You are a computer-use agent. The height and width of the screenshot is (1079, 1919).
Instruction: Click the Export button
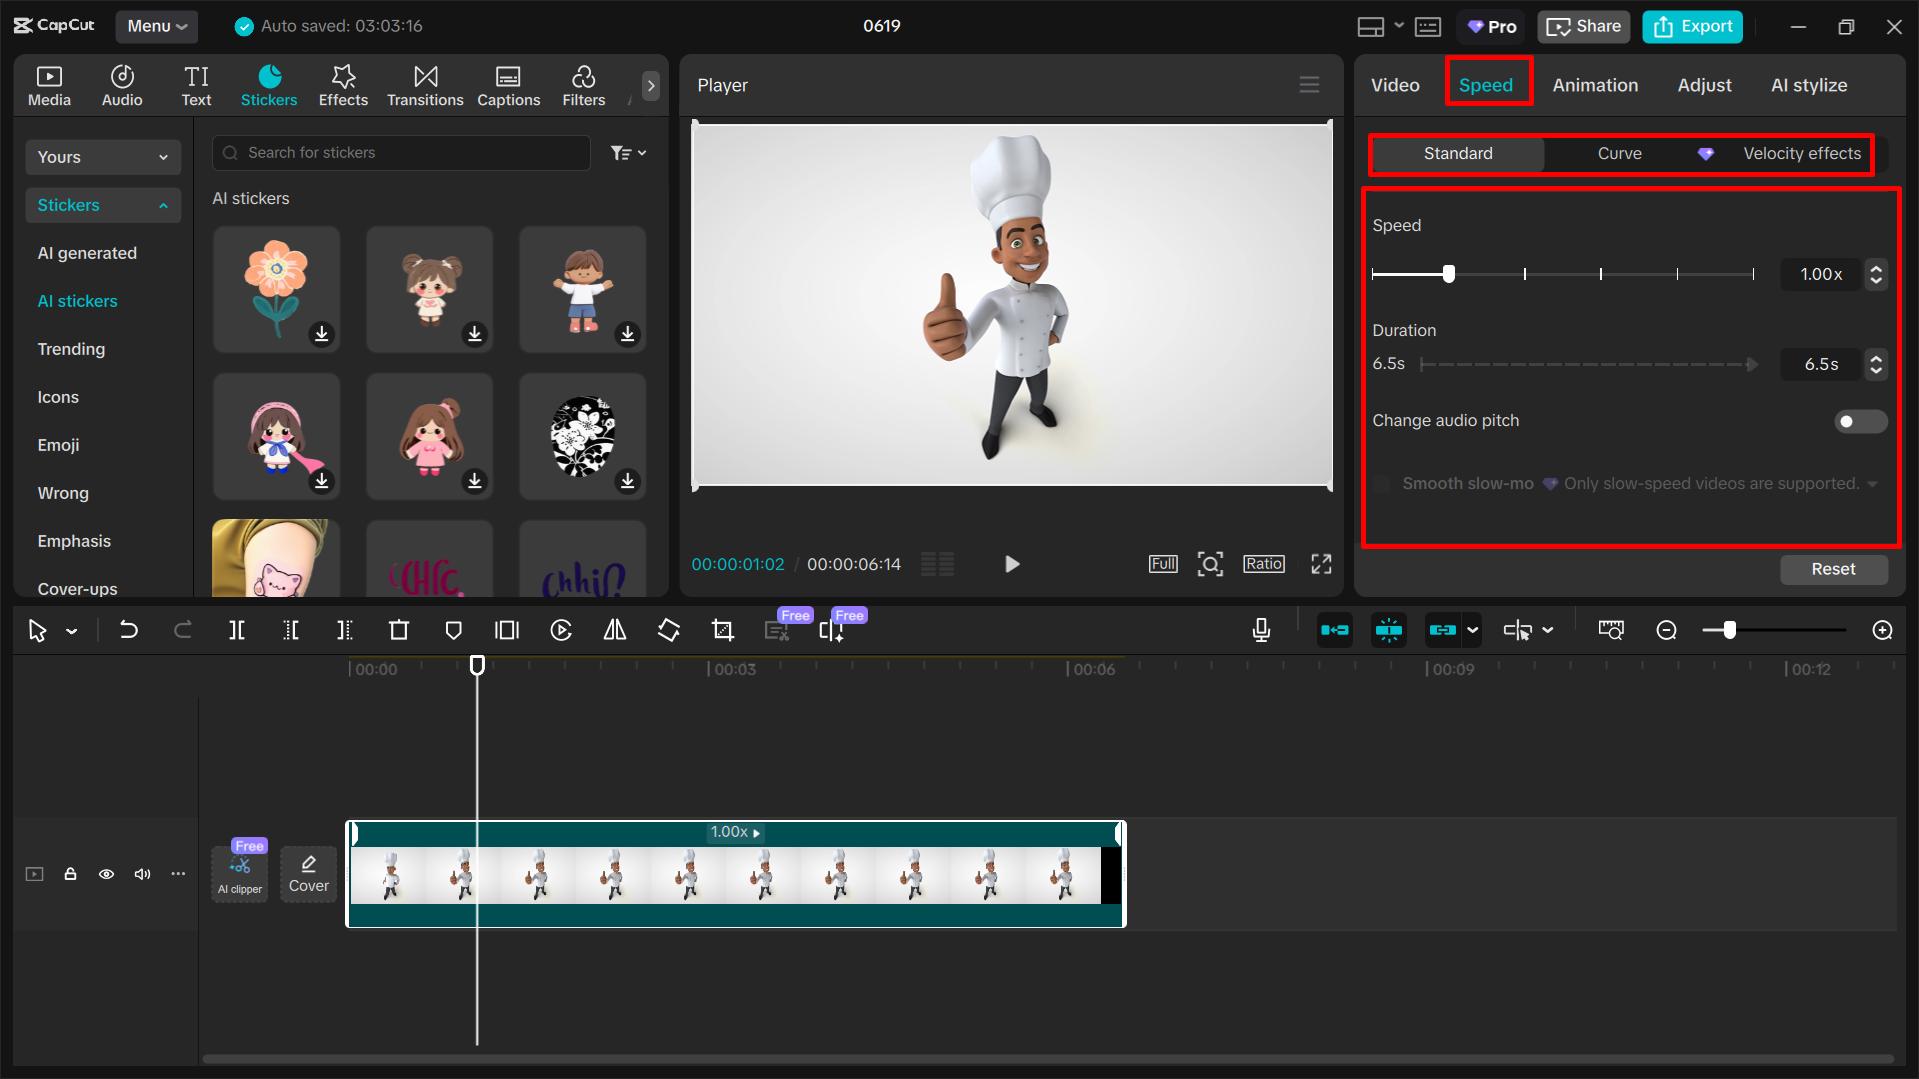click(1691, 26)
